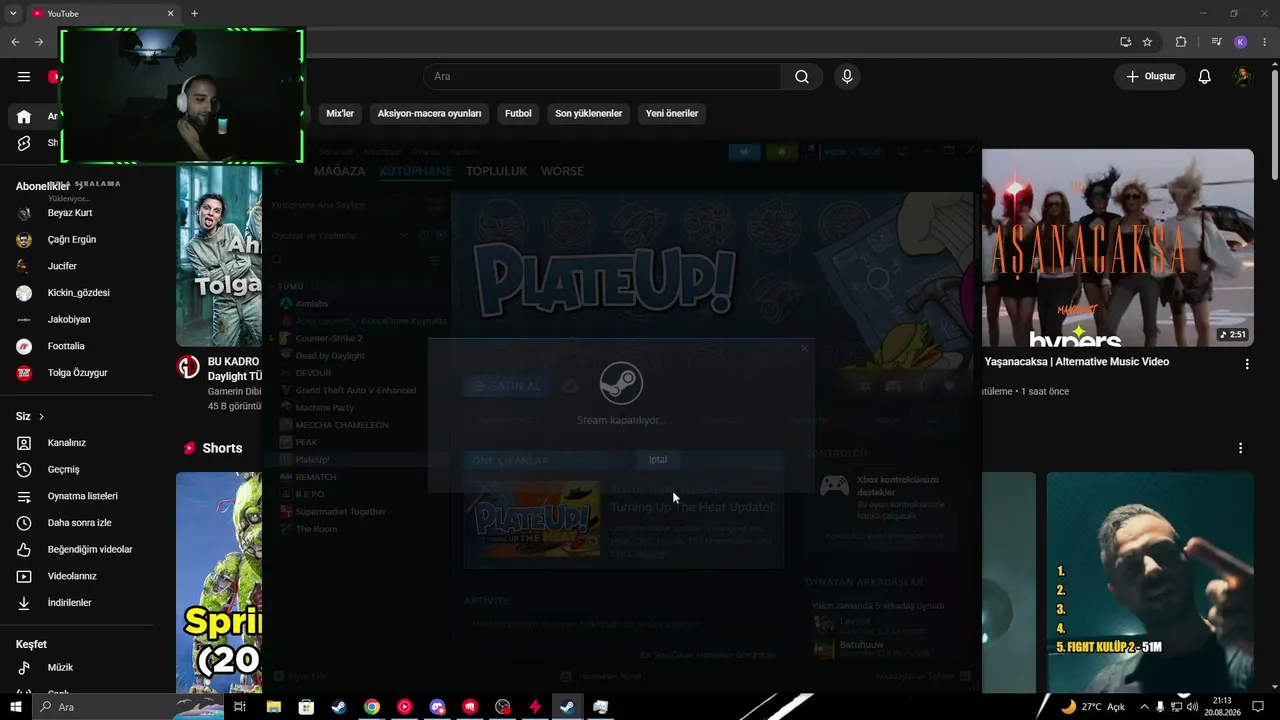Open Oynatma listeleri in the sidebar
Image resolution: width=1280 pixels, height=720 pixels.
(82, 496)
